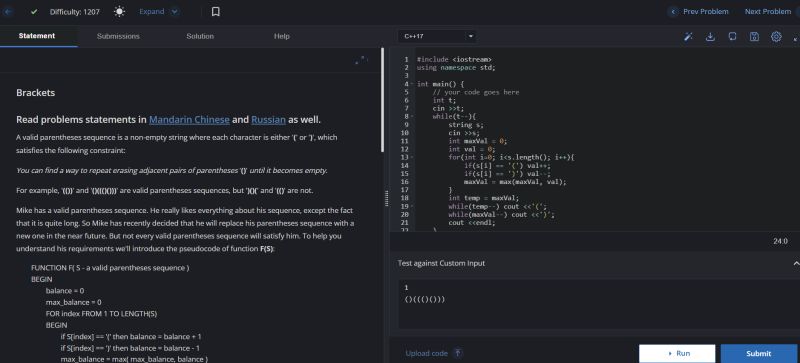Click the reset code icon in the editor toolbar
800x363 pixels.
click(x=732, y=37)
